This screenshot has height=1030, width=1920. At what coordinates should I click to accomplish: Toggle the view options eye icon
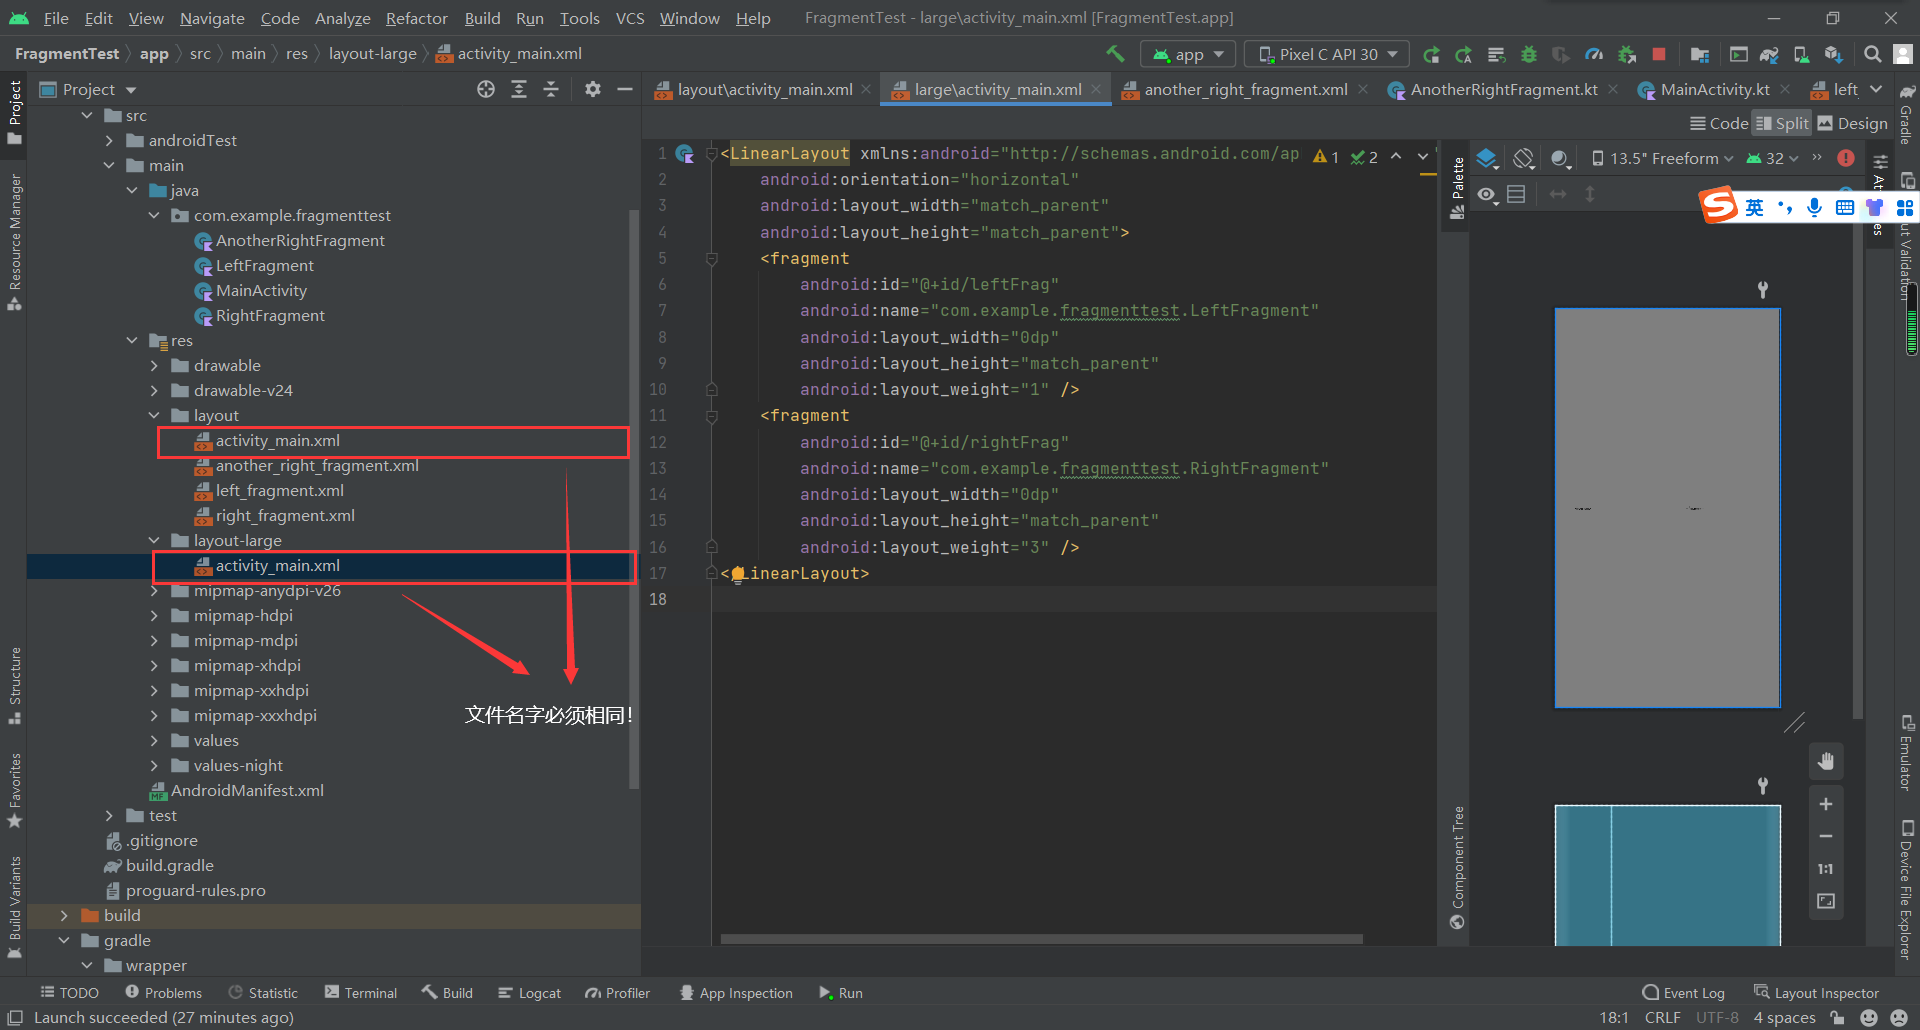click(x=1487, y=194)
